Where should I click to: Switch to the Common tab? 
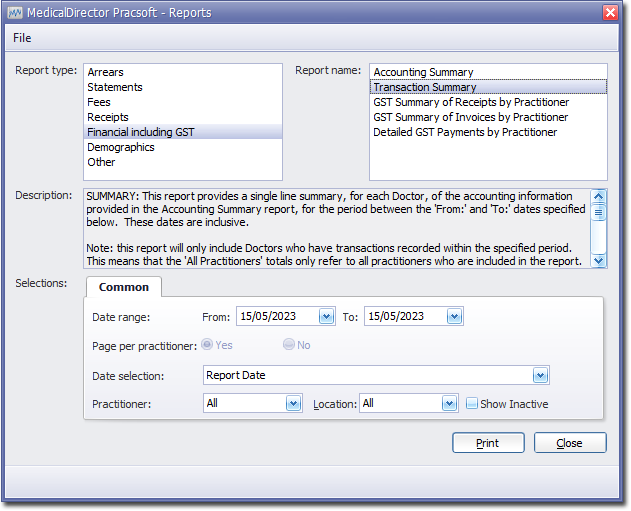124,287
